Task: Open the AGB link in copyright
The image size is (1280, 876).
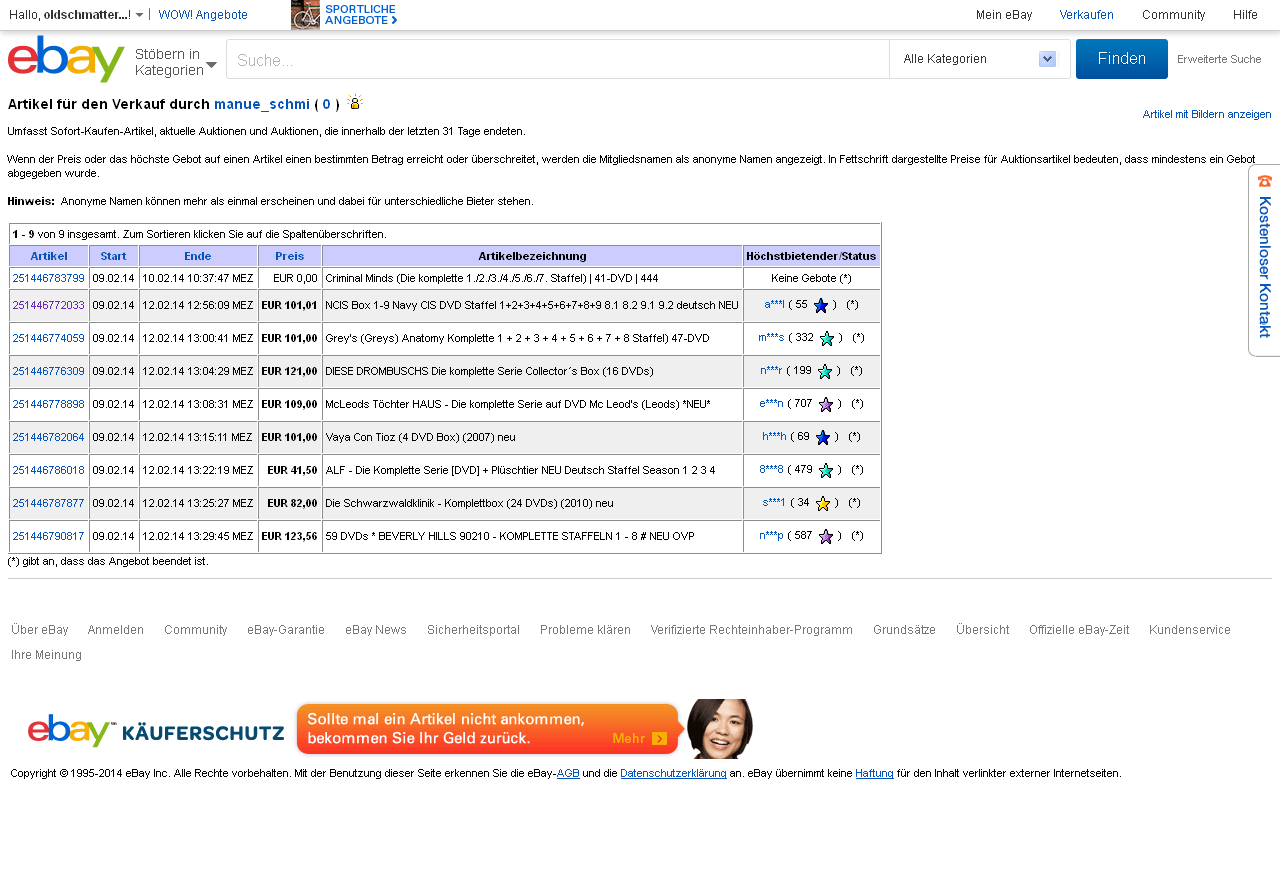Action: pos(568,773)
